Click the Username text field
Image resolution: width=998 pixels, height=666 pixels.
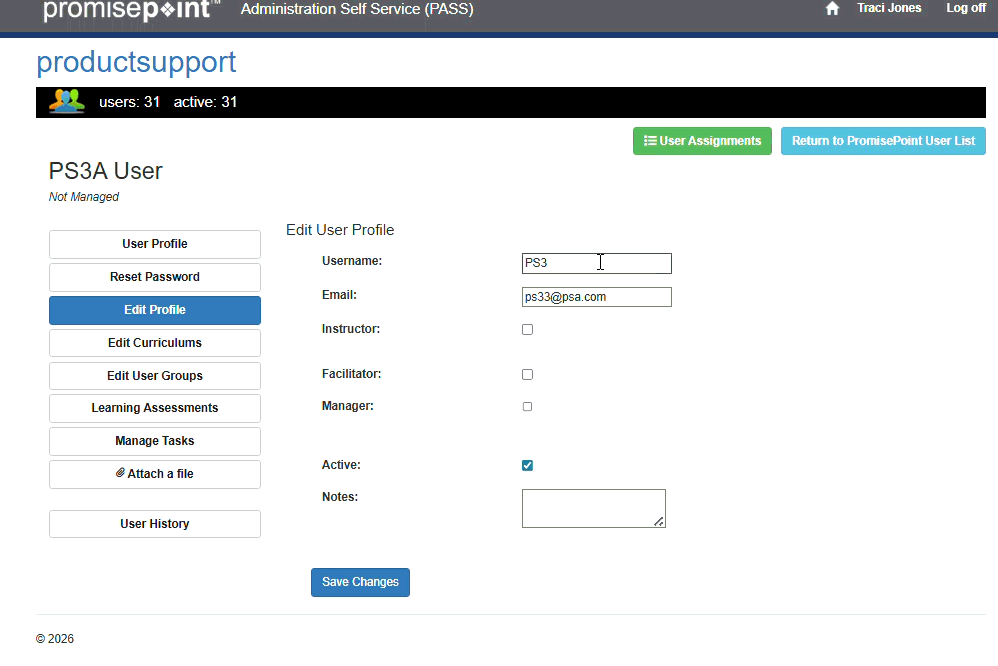596,263
